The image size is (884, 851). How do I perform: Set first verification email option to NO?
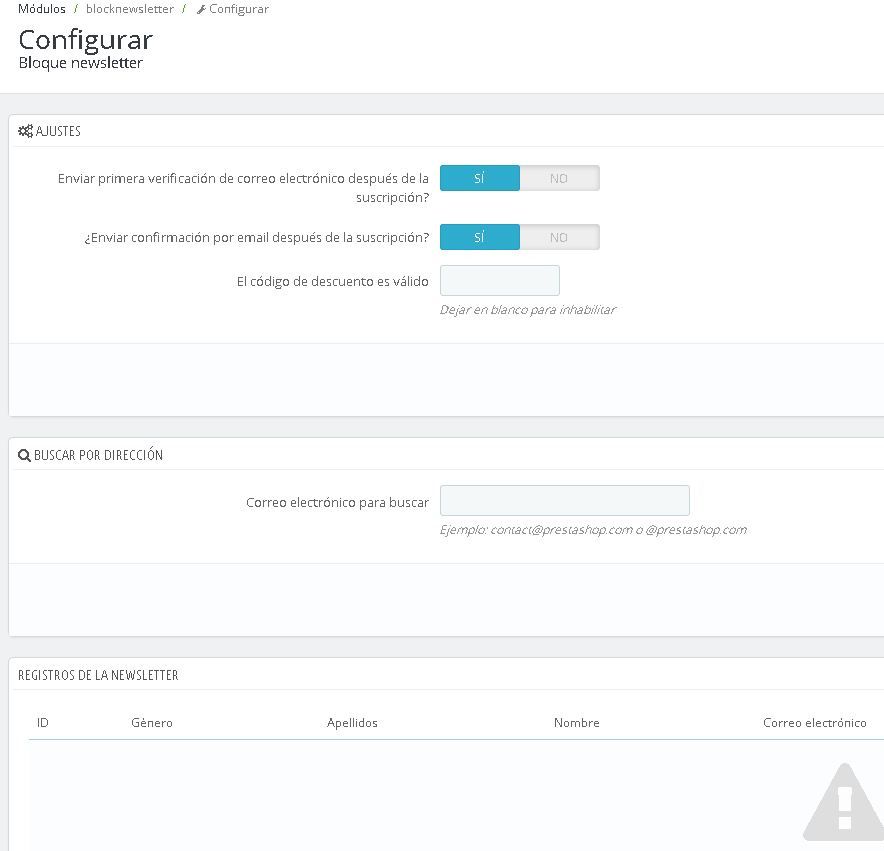[x=559, y=178]
